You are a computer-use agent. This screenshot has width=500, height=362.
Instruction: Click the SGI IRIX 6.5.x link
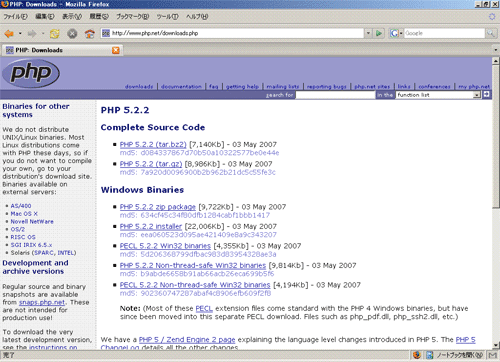pyautogui.click(x=31, y=245)
